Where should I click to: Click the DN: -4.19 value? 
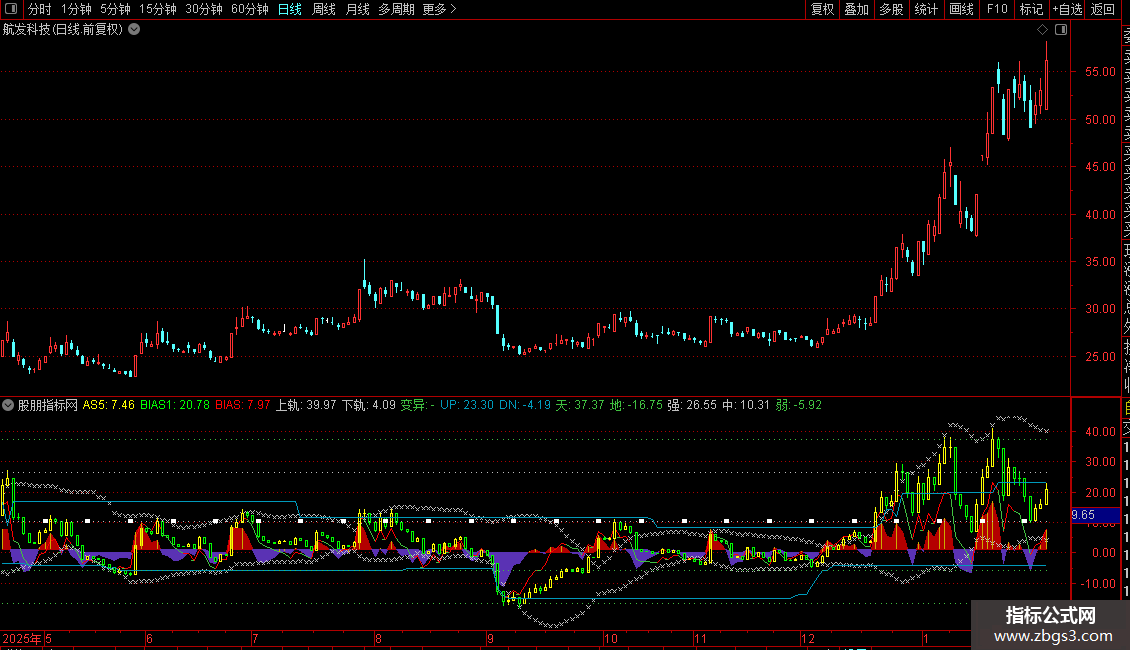point(525,405)
